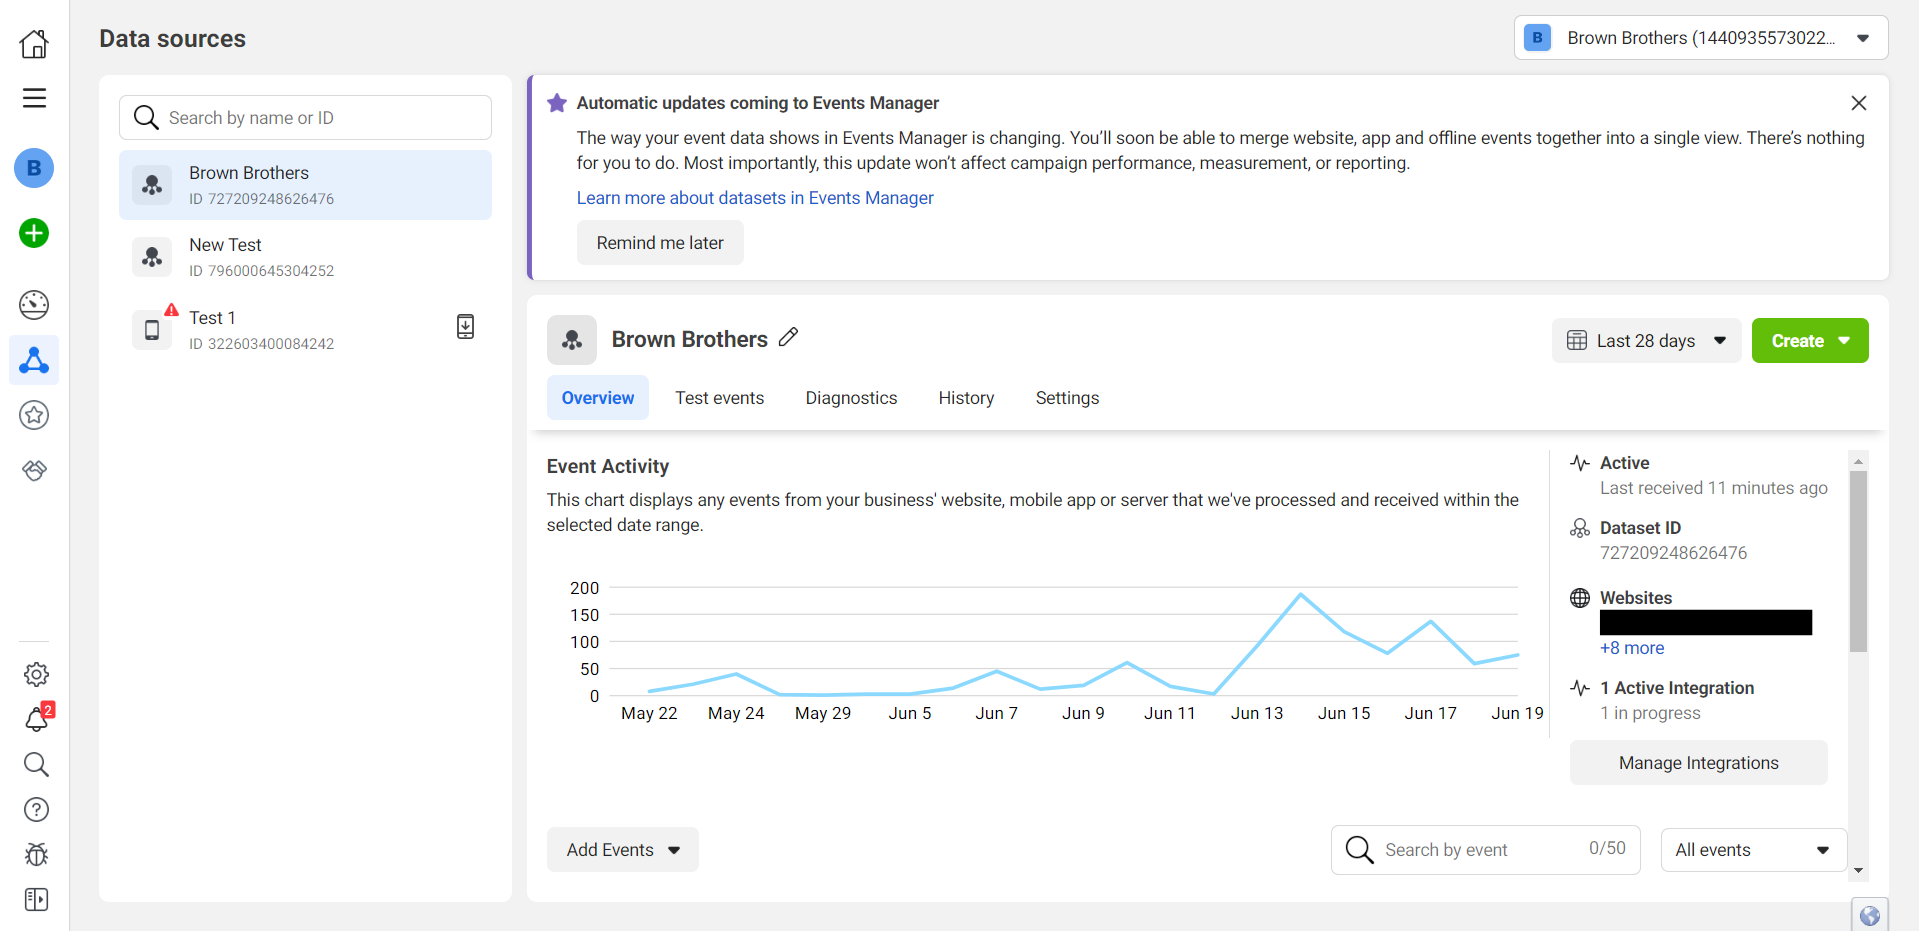Click the Last received 11 minutes ago text
Screen dimensions: 1919x931
click(x=1713, y=488)
